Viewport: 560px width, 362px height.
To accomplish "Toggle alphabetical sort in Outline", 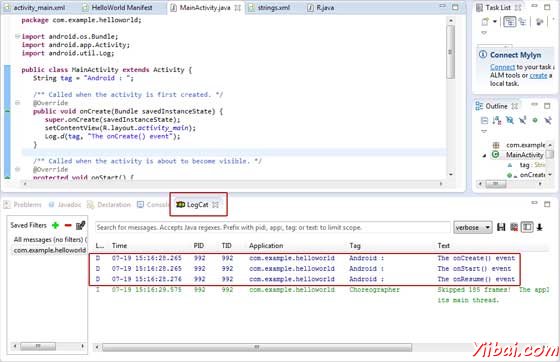I will click(497, 120).
